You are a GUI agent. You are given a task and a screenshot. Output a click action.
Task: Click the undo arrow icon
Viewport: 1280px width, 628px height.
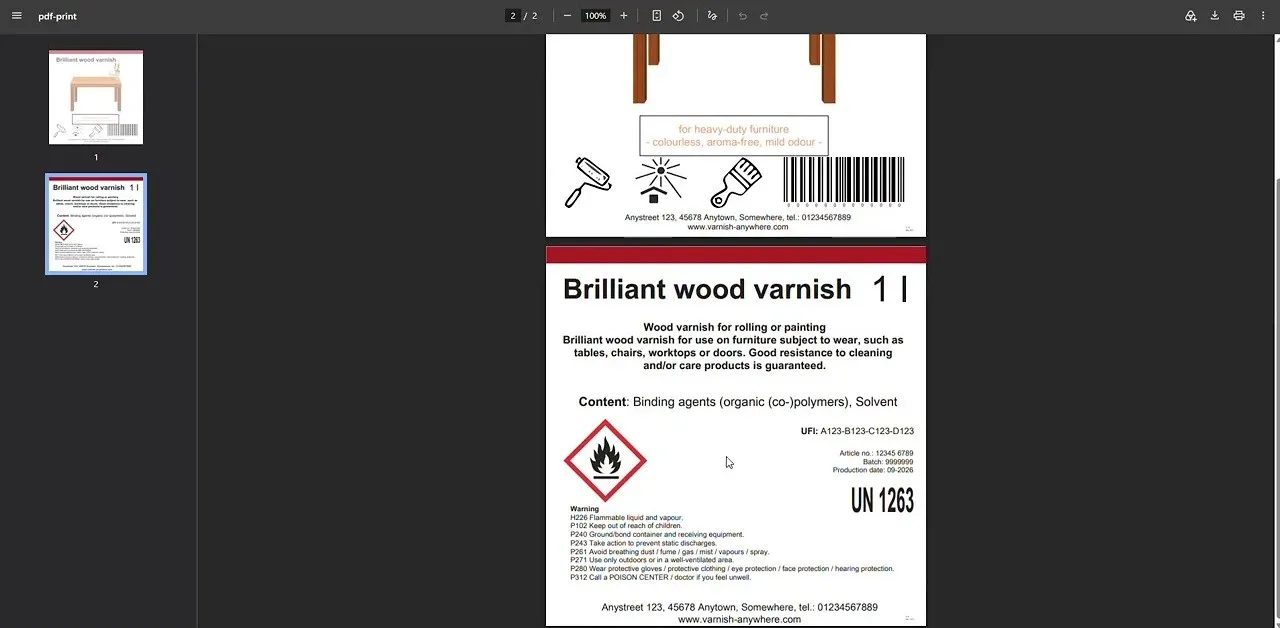[742, 16]
